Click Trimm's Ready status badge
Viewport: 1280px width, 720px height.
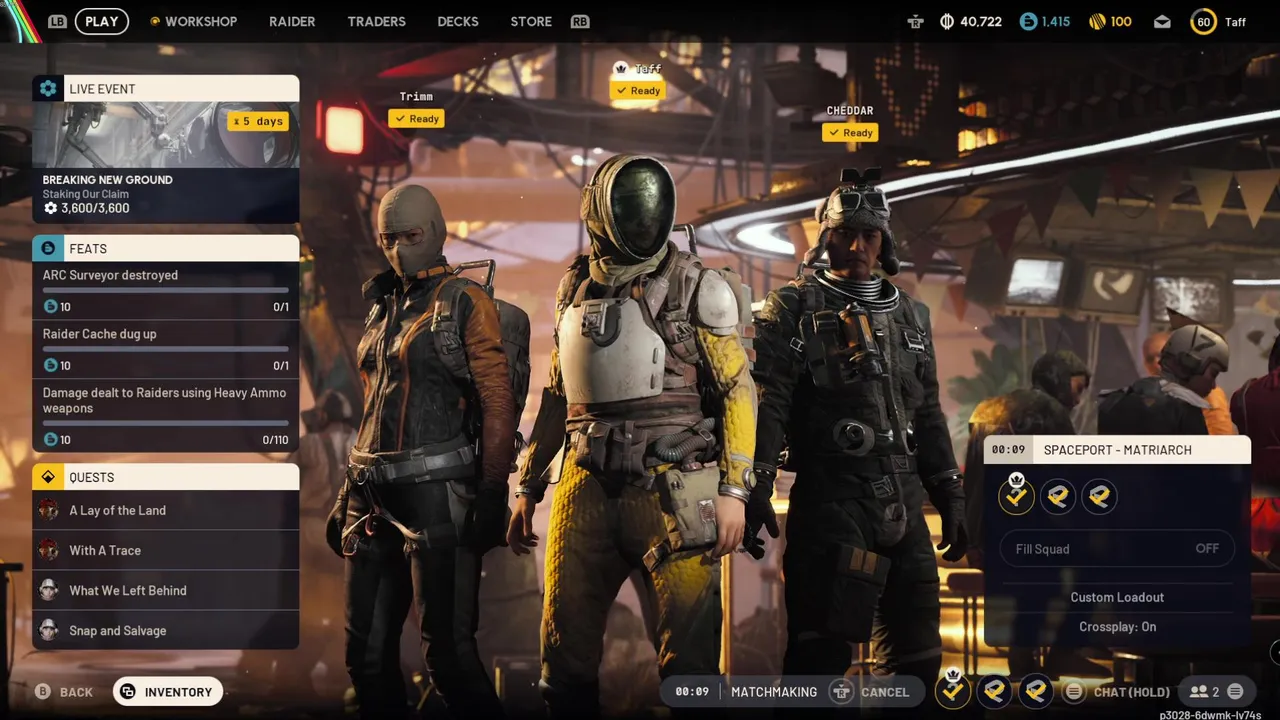[417, 118]
